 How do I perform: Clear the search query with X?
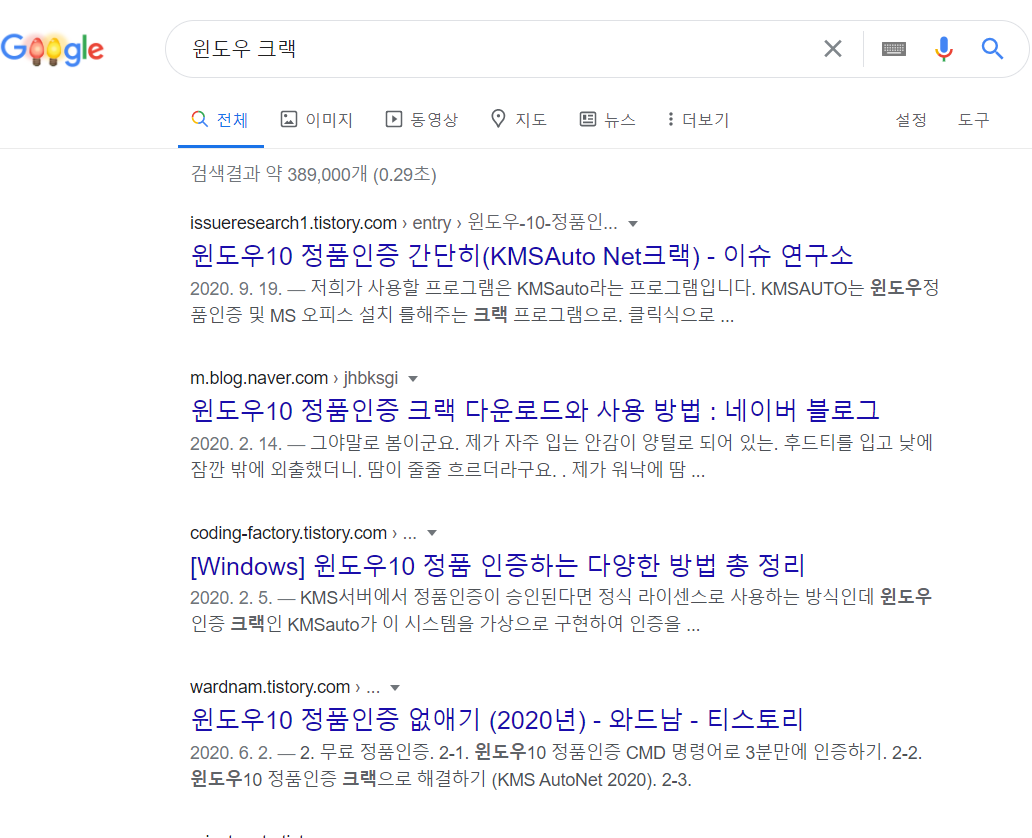pos(833,49)
